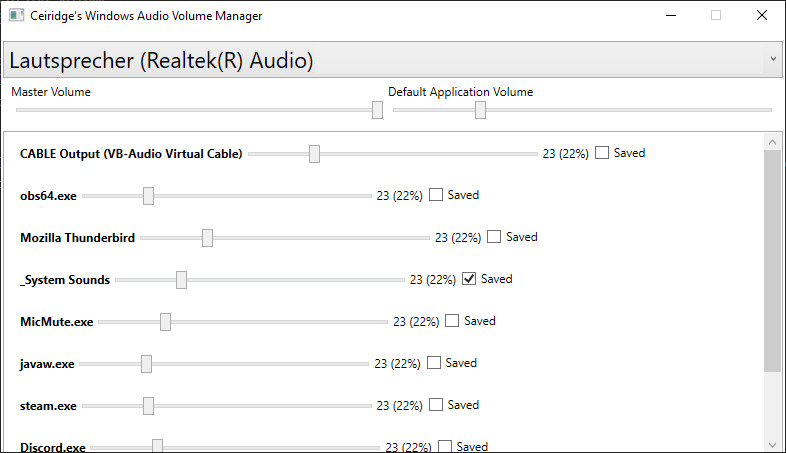Enable Saved checkbox for CABLE Output
This screenshot has height=453, width=786.
602,153
